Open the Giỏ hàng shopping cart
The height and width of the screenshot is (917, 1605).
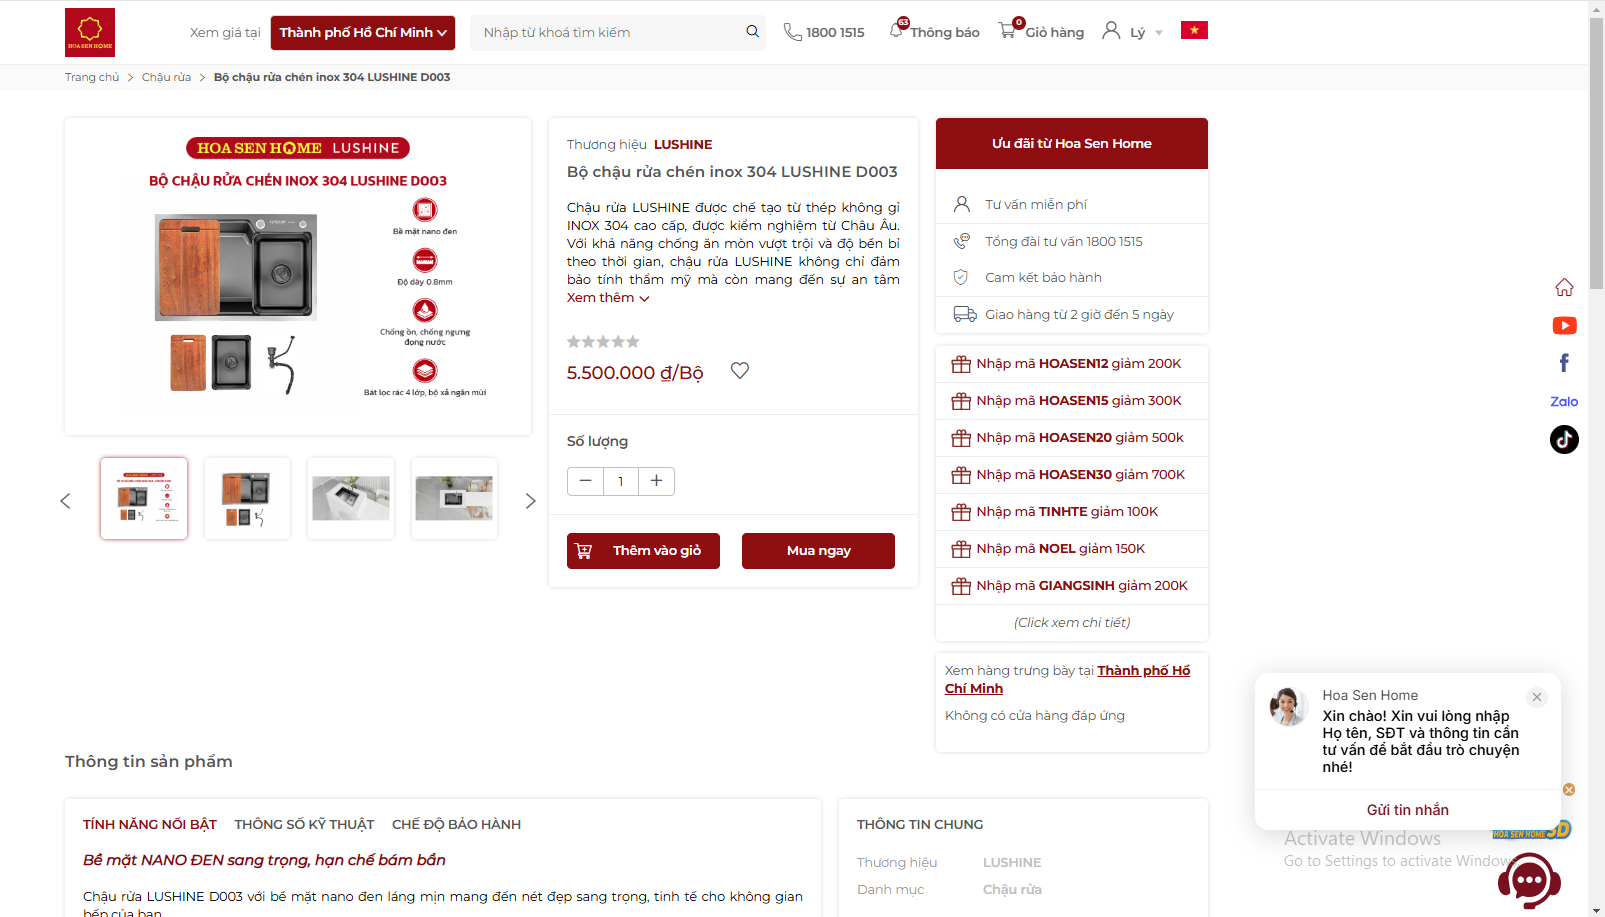pos(1041,32)
